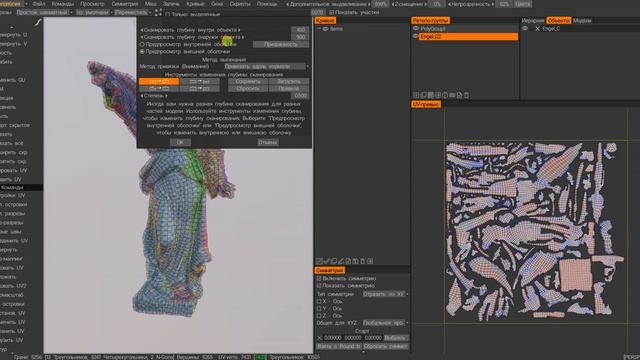This screenshot has height=360, width=640.
Task: Open the Команды menu
Action: (x=63, y=4)
